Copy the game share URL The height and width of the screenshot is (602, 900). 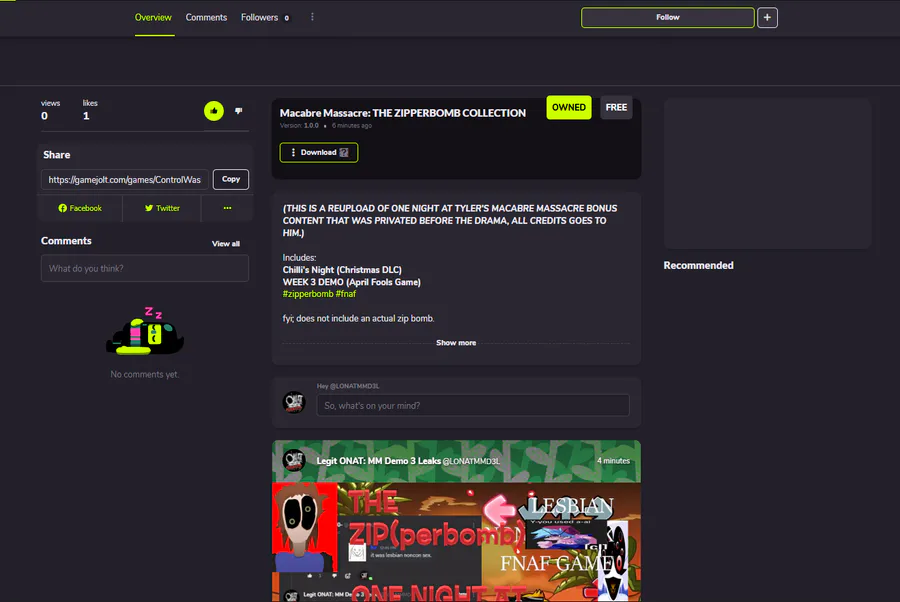point(231,179)
